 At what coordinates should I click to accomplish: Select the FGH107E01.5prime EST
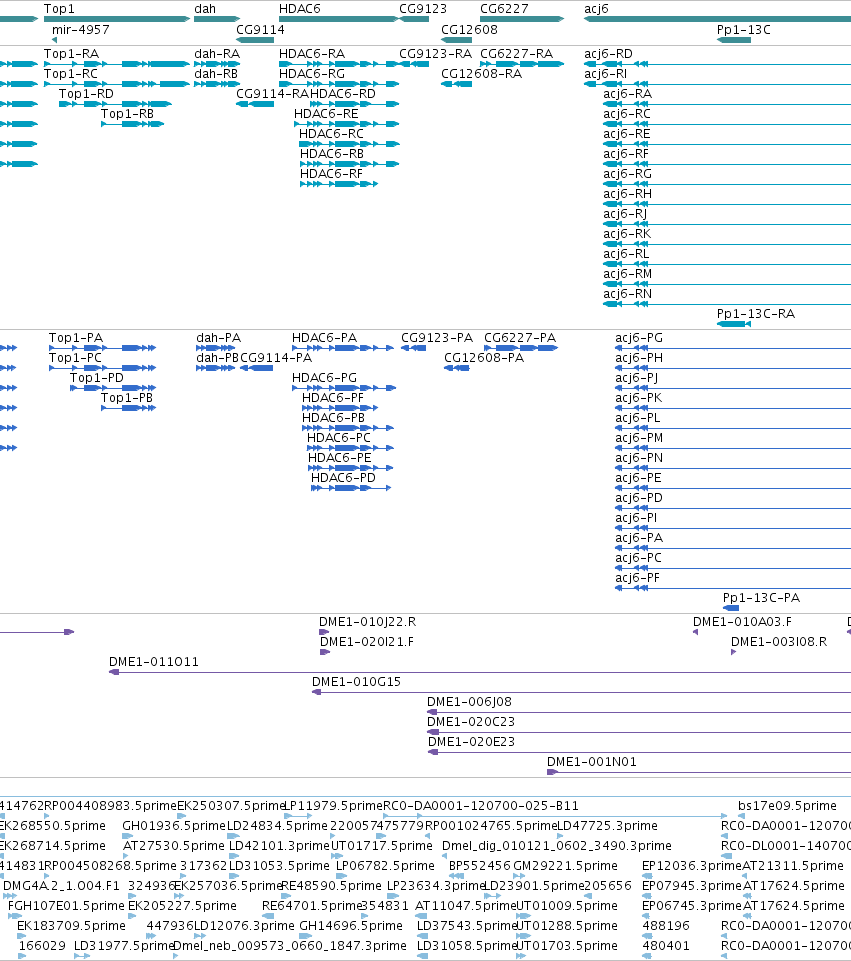pos(15,916)
